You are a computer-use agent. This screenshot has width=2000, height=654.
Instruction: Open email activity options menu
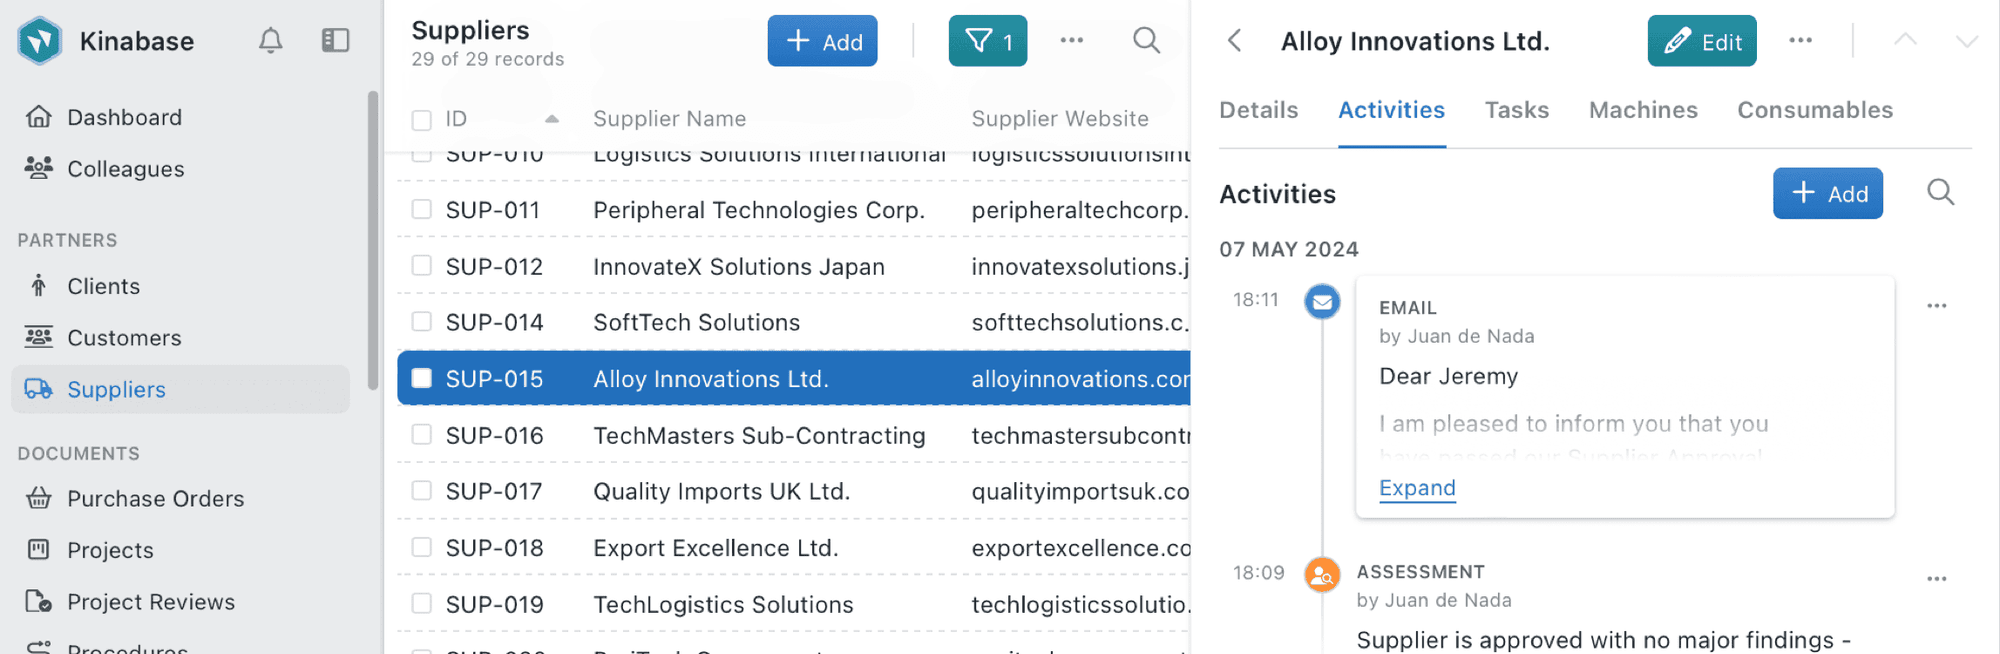[1936, 306]
